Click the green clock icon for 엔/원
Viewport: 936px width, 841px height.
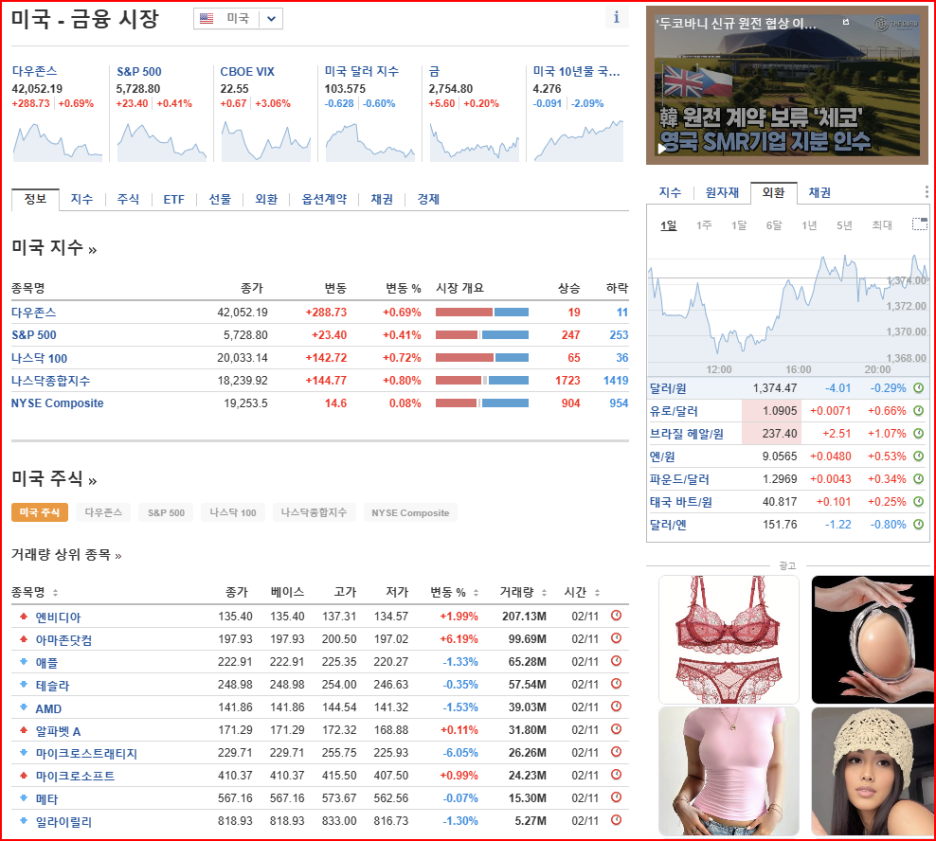pos(919,456)
